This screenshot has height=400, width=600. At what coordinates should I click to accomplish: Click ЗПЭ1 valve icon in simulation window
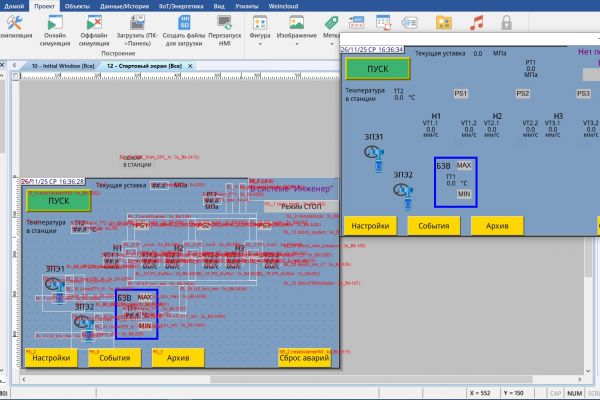pos(374,157)
